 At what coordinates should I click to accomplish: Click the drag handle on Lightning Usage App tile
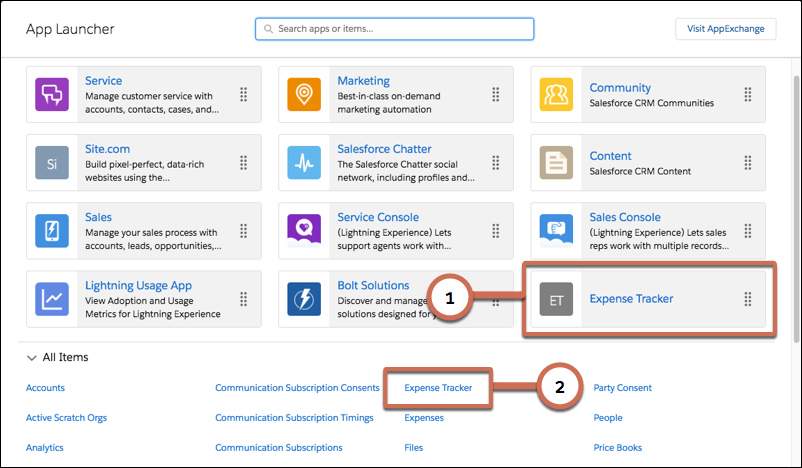[x=243, y=299]
